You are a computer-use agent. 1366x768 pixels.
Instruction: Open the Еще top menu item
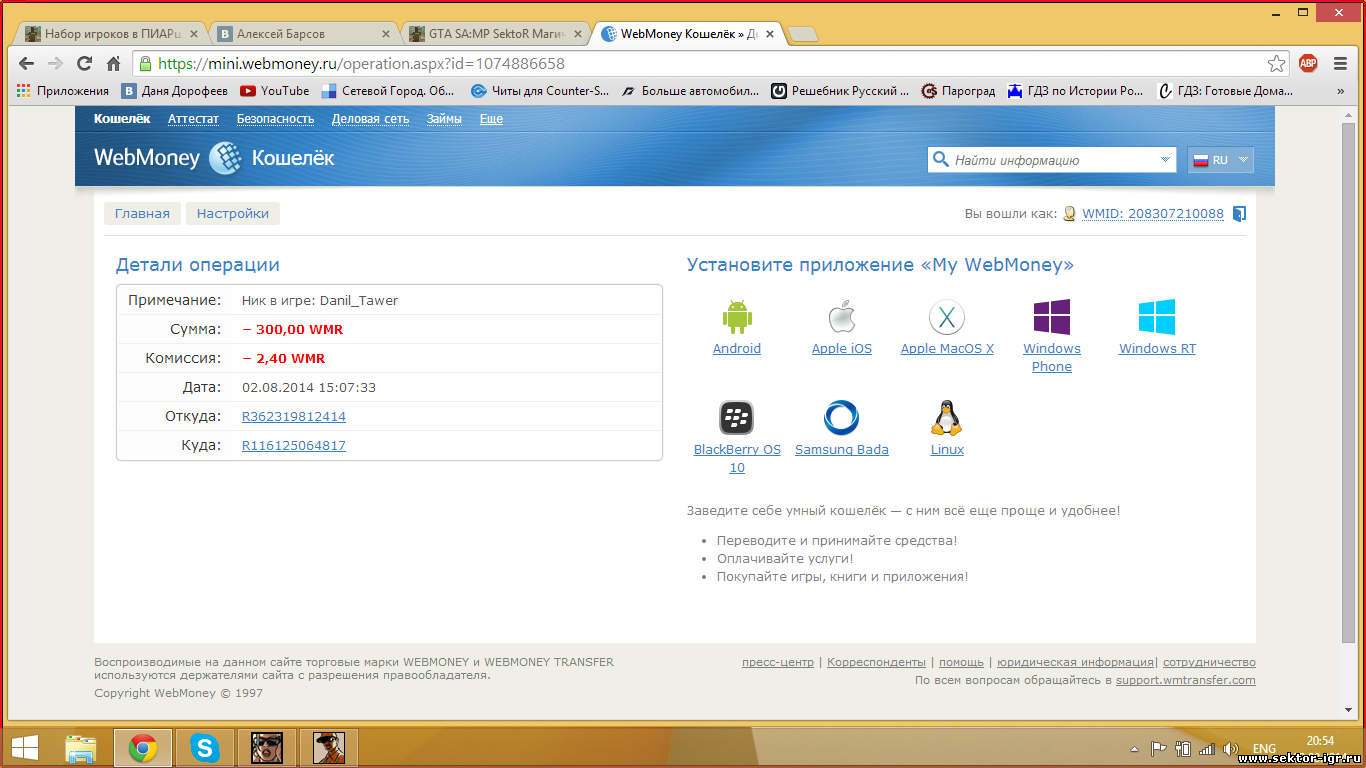click(x=491, y=119)
